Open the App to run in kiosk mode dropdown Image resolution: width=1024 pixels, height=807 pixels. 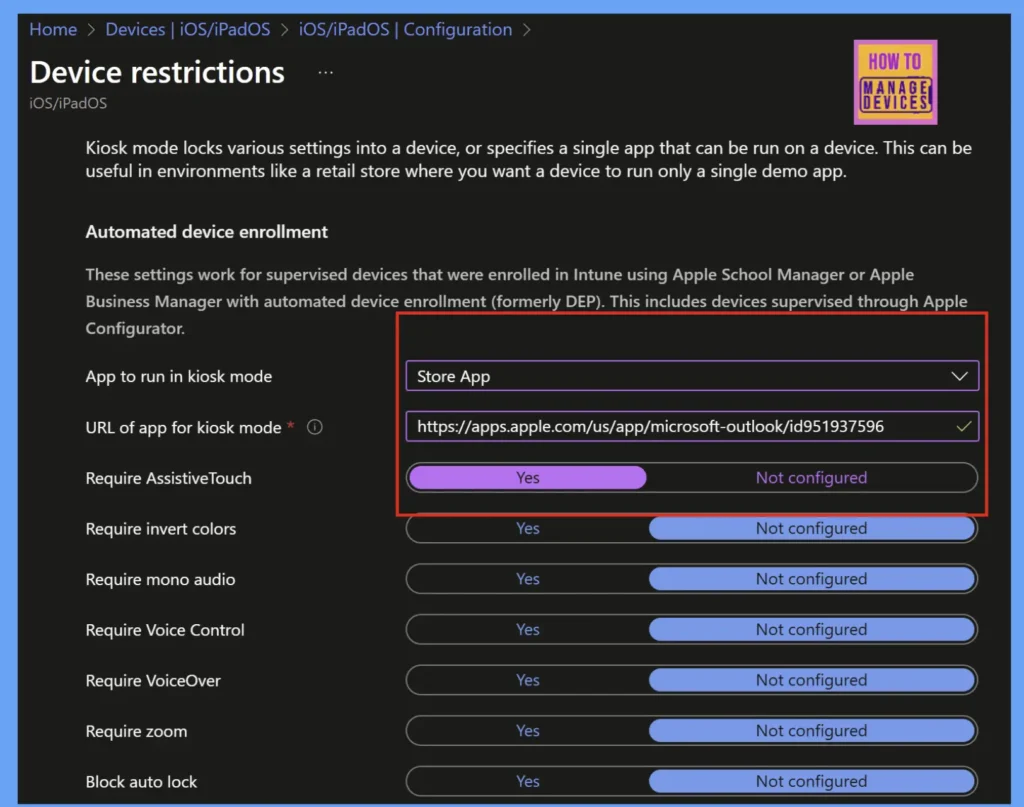[692, 376]
